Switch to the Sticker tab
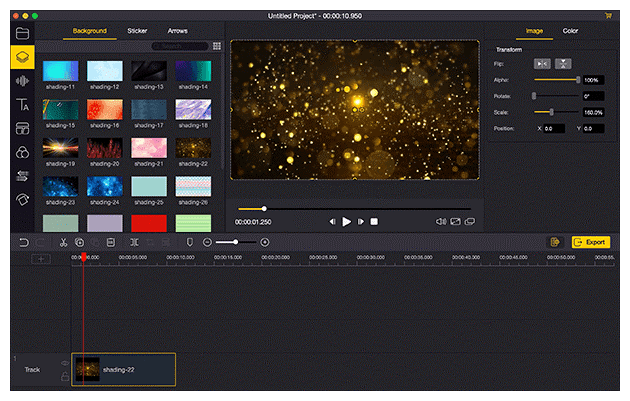 [x=137, y=31]
